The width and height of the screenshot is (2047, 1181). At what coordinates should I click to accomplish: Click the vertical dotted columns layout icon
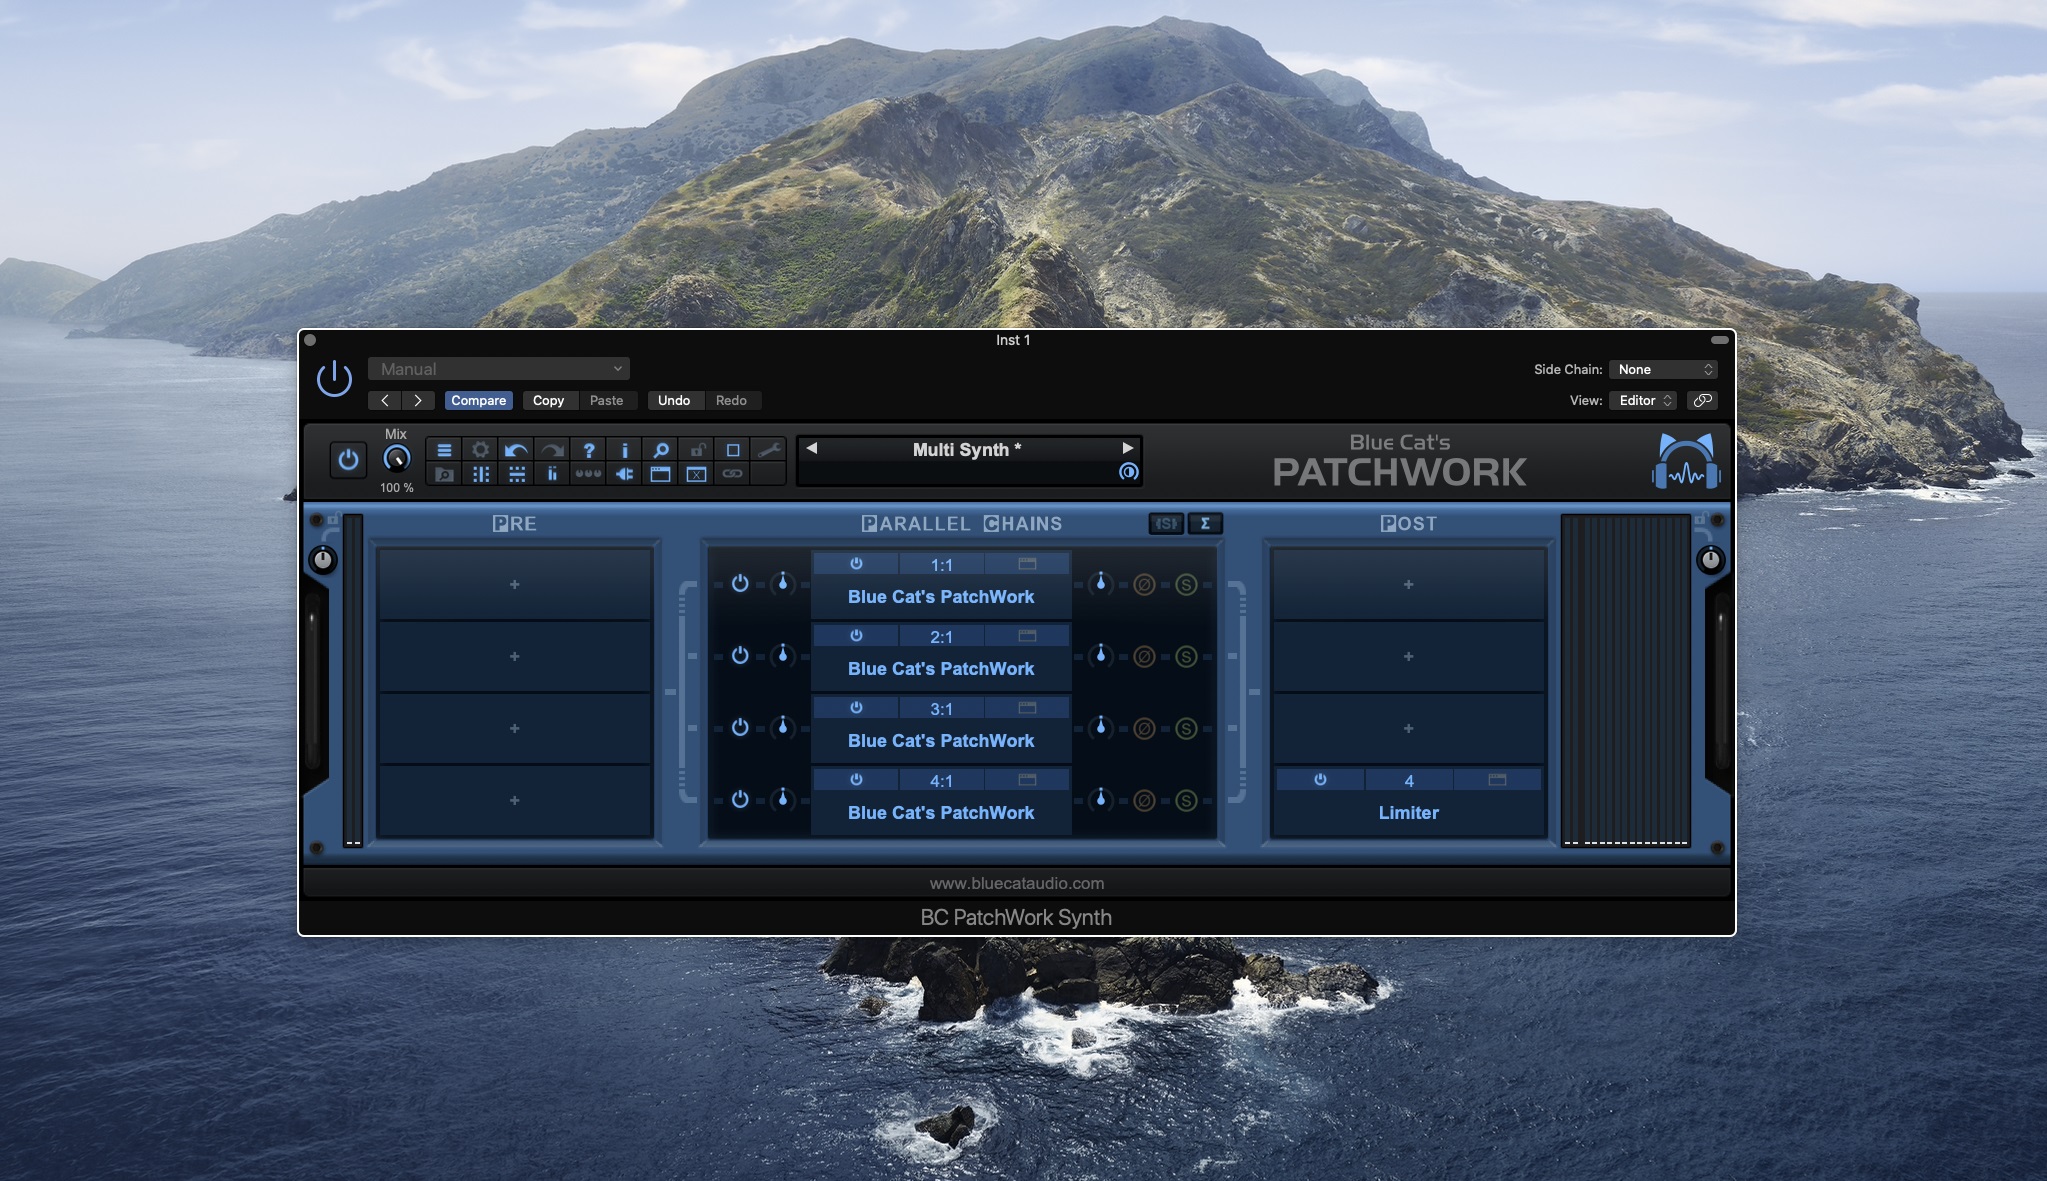pos(480,474)
